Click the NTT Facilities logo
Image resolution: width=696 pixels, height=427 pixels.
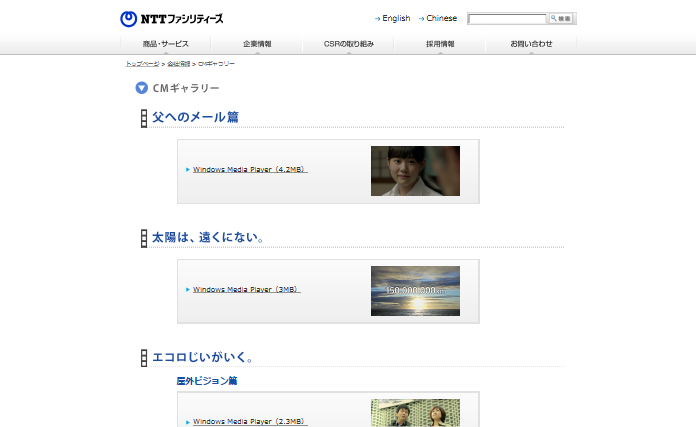click(172, 19)
